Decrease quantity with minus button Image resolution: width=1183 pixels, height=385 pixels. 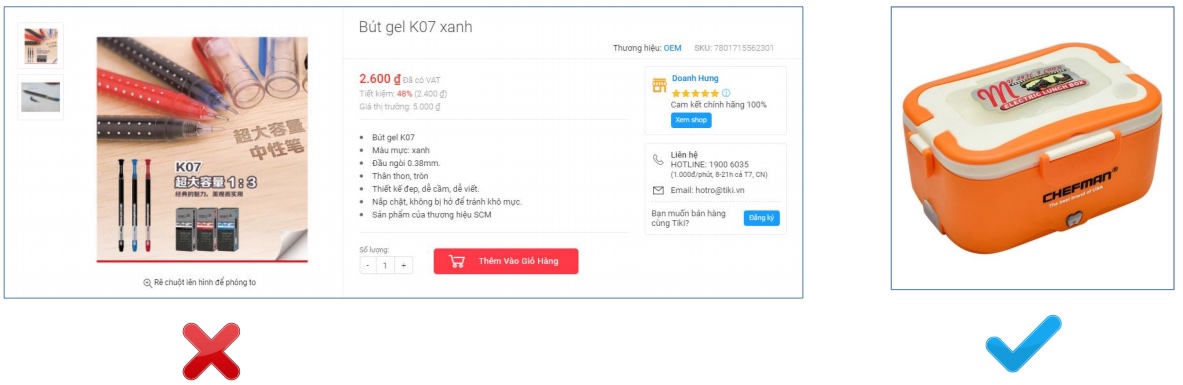click(367, 265)
